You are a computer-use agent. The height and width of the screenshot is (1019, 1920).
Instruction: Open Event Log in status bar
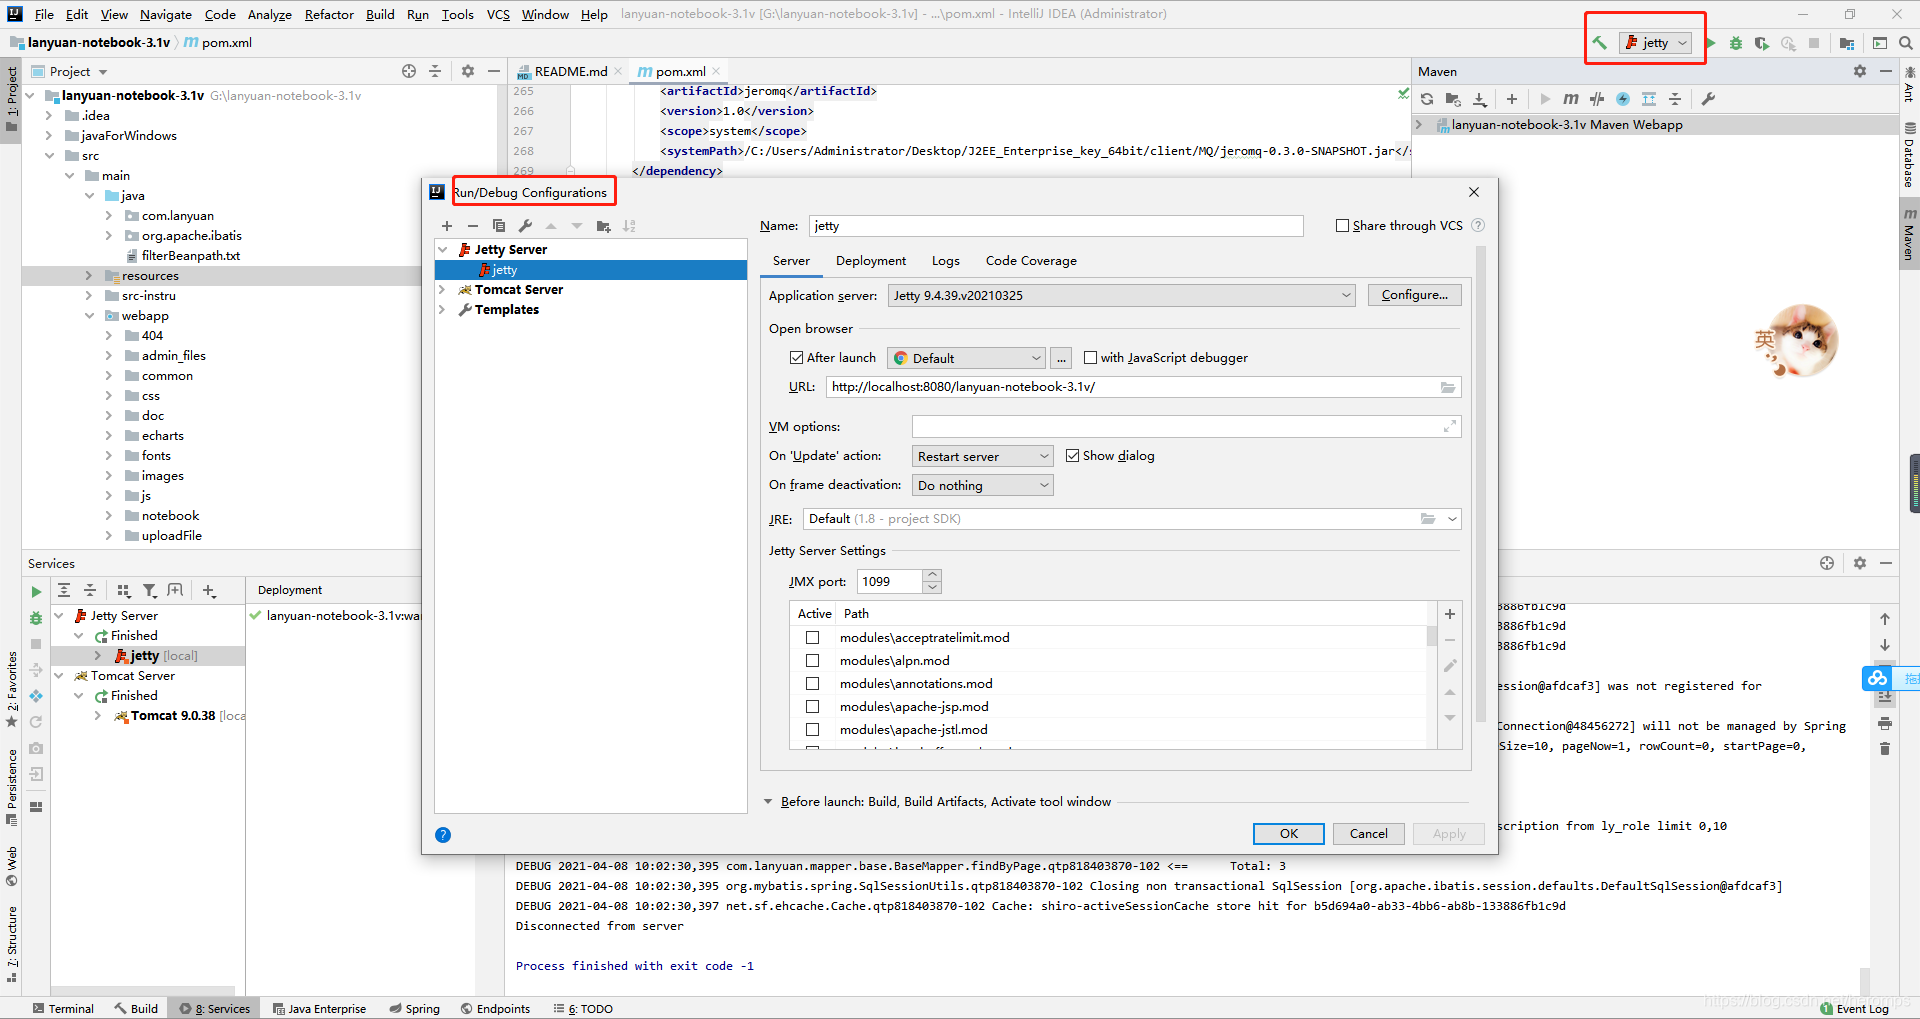1855,1009
